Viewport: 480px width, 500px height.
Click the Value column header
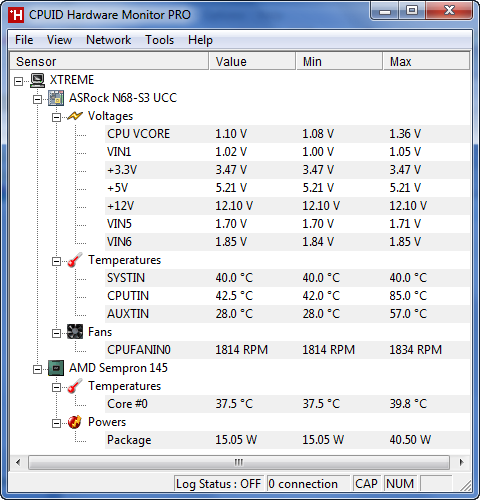252,61
